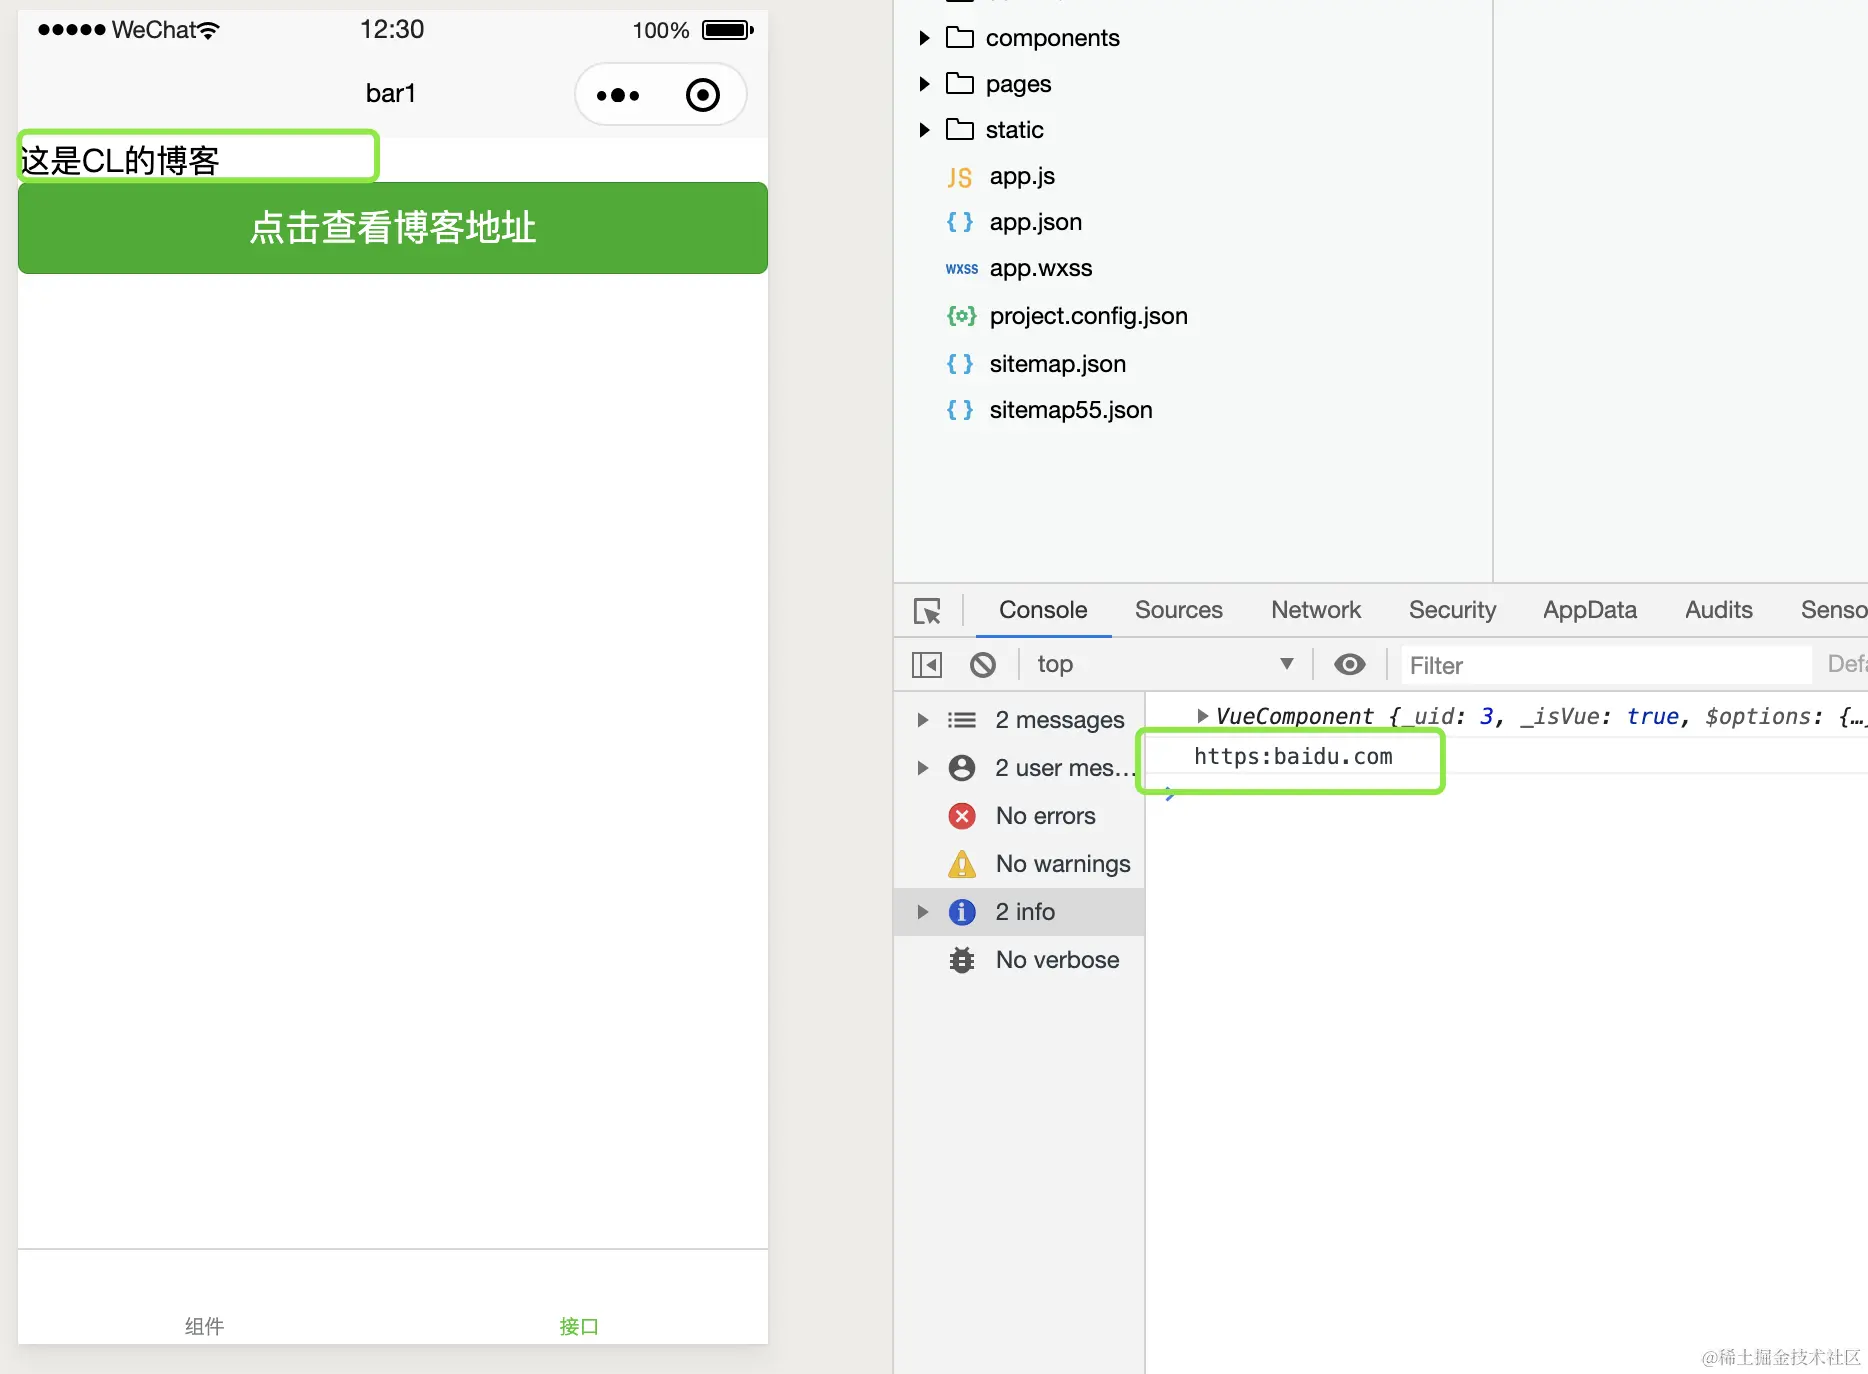The image size is (1868, 1374).
Task: Click the list icon for 2 messages
Action: 962,720
